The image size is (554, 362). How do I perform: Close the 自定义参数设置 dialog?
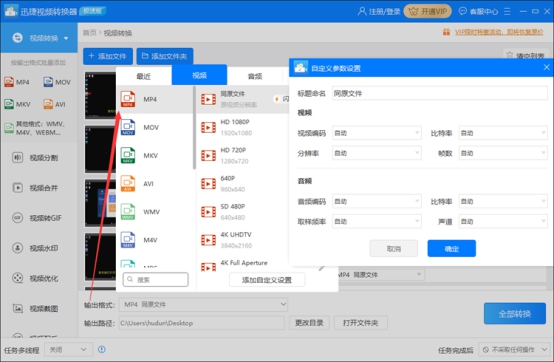pyautogui.click(x=546, y=67)
